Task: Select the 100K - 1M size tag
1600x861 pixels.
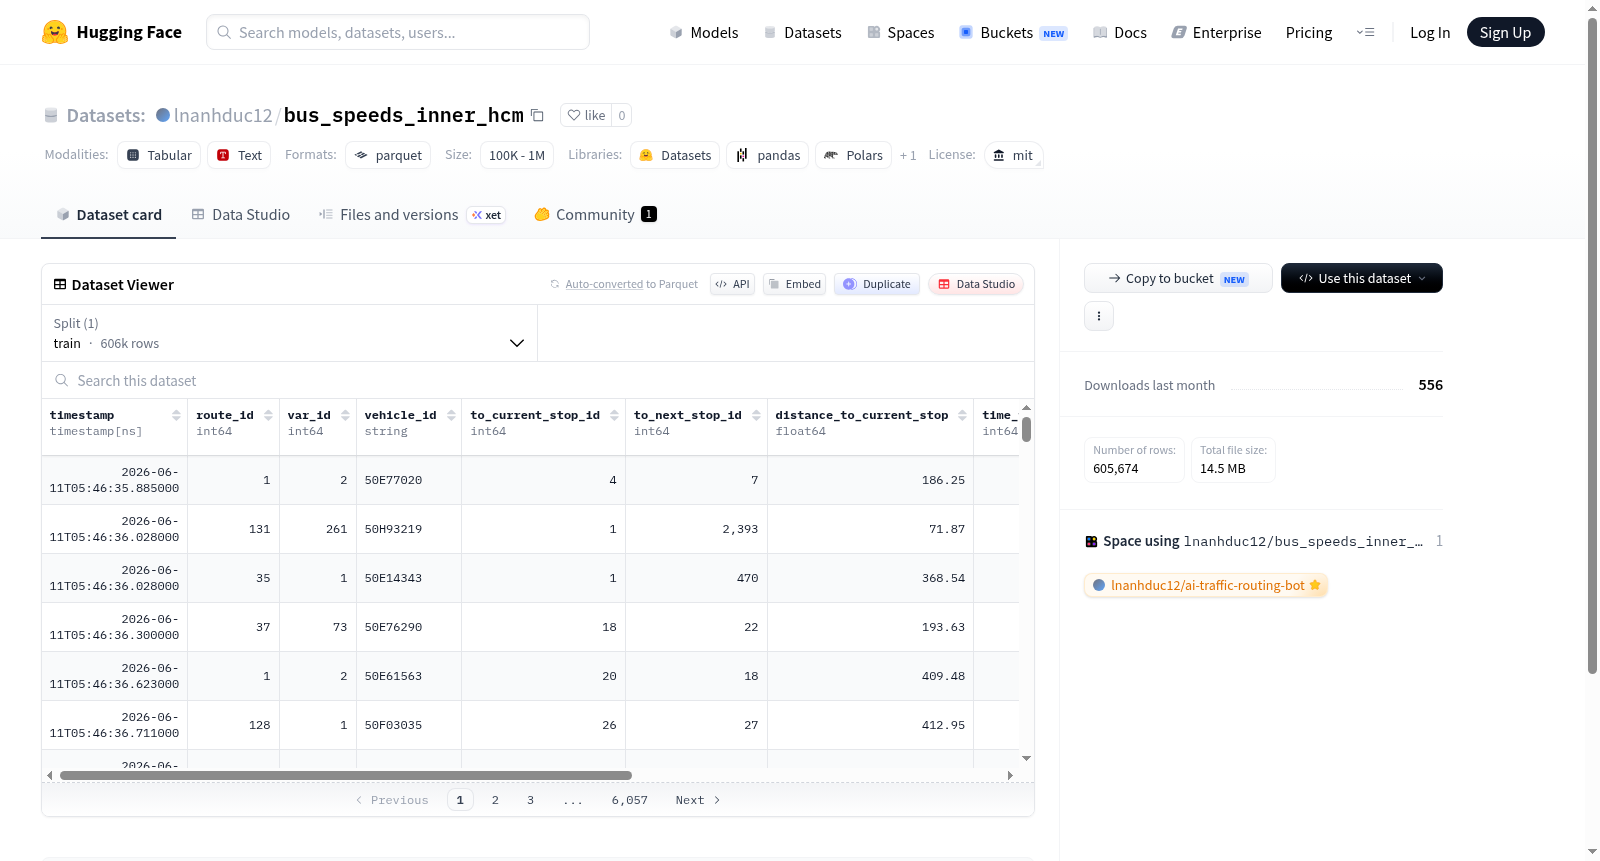Action: (517, 155)
